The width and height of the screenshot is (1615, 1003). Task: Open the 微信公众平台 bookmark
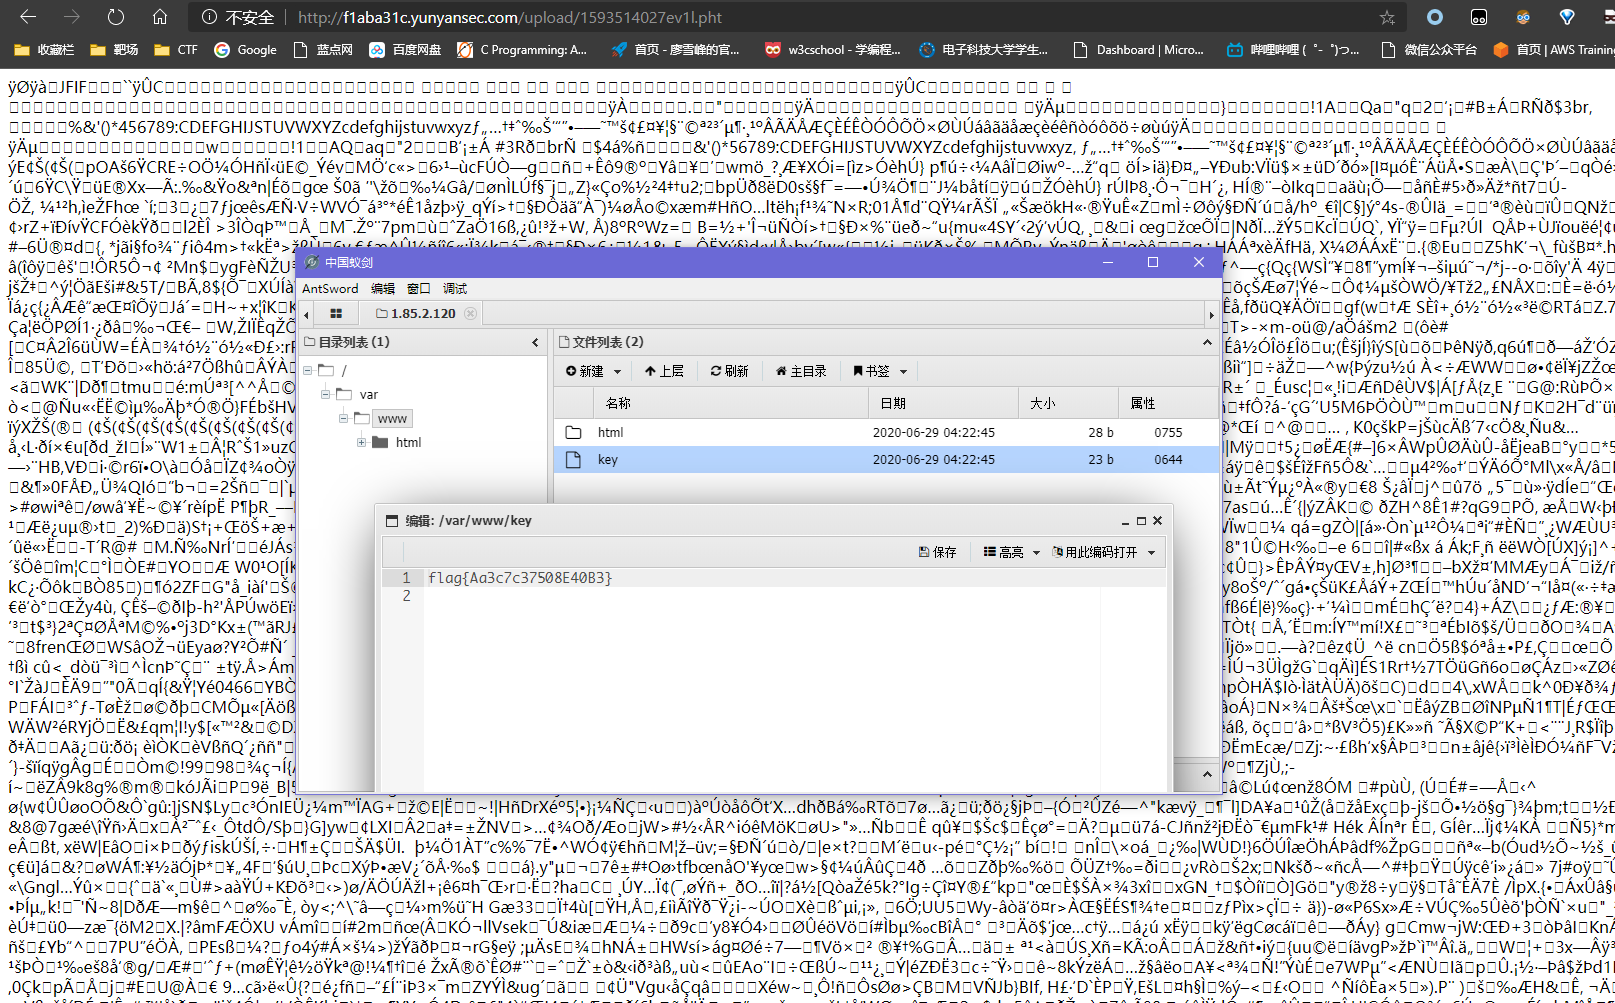pos(1429,49)
